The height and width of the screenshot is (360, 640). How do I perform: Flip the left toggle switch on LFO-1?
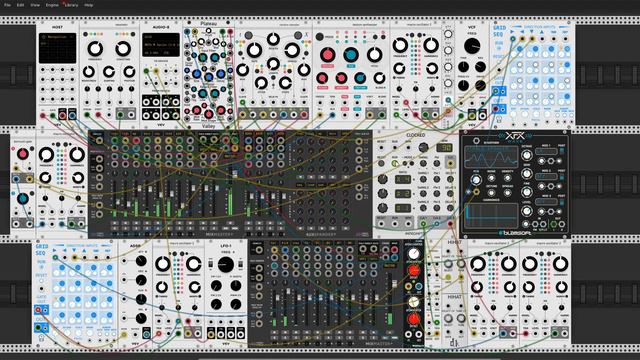211,265
